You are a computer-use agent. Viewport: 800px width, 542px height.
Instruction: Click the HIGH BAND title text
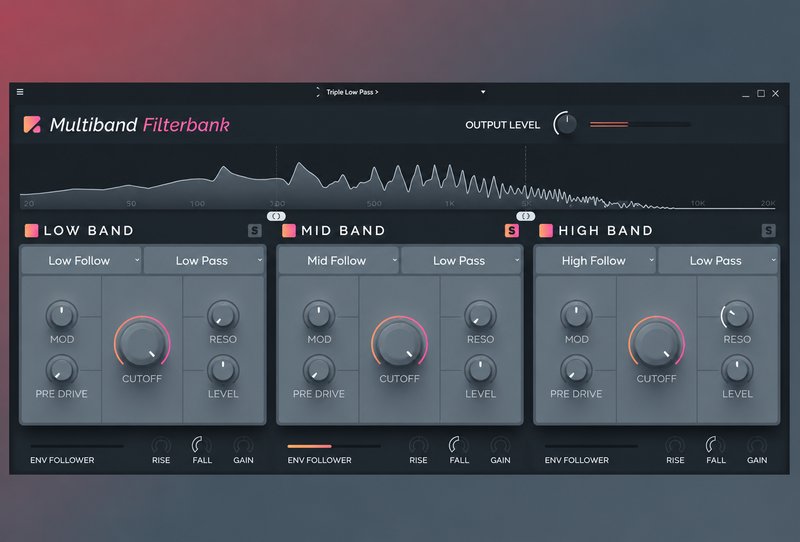606,231
